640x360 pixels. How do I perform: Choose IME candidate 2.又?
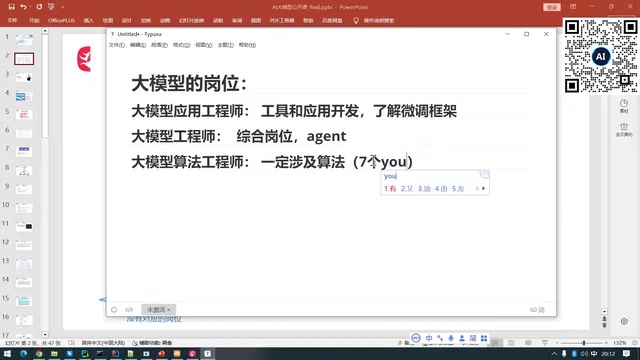pyautogui.click(x=407, y=189)
